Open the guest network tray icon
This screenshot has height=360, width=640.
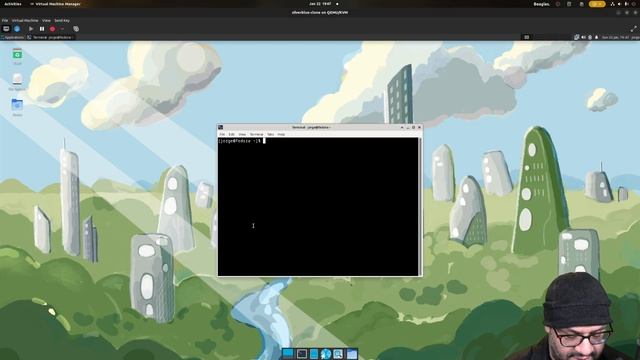coord(577,37)
